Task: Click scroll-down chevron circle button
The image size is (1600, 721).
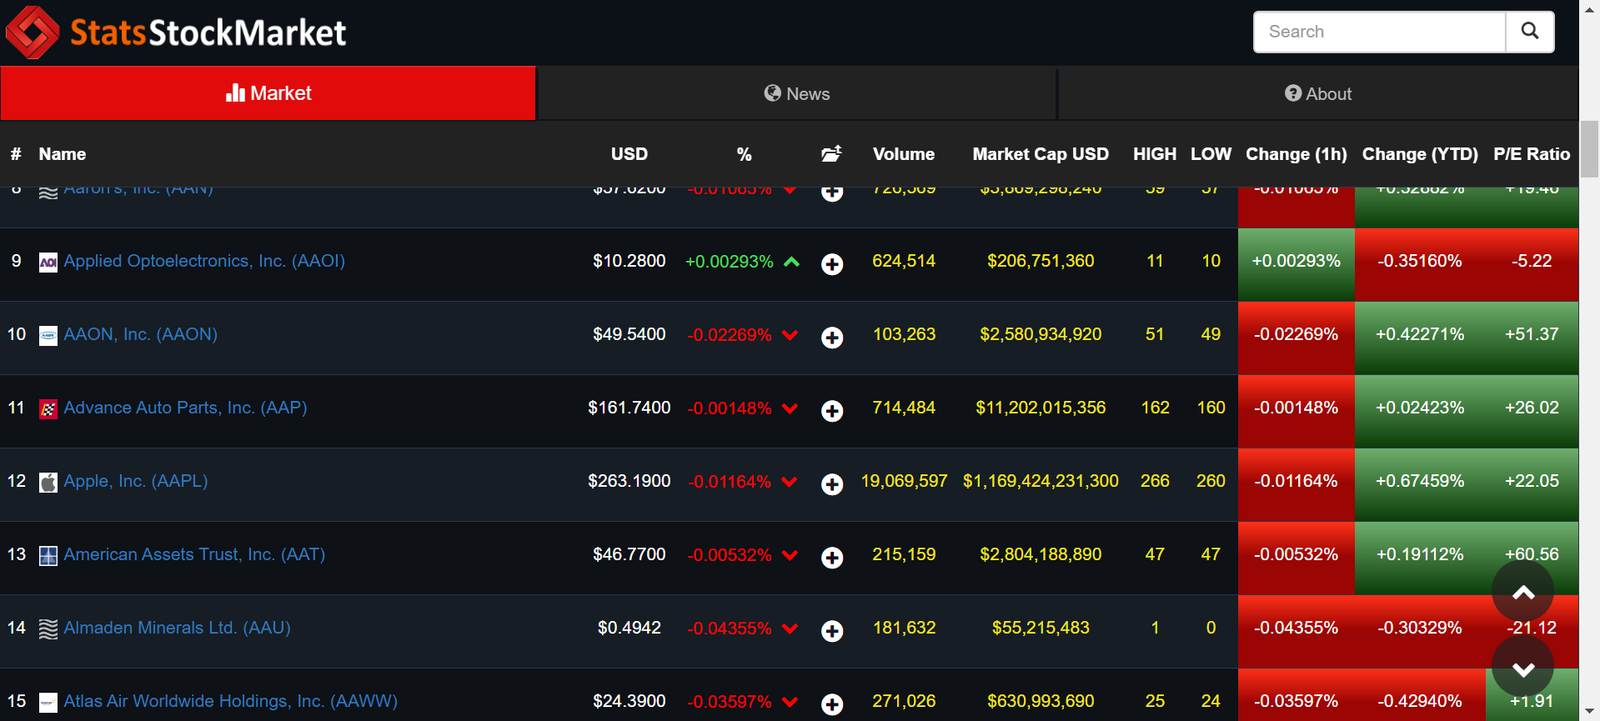Action: pos(1522,668)
